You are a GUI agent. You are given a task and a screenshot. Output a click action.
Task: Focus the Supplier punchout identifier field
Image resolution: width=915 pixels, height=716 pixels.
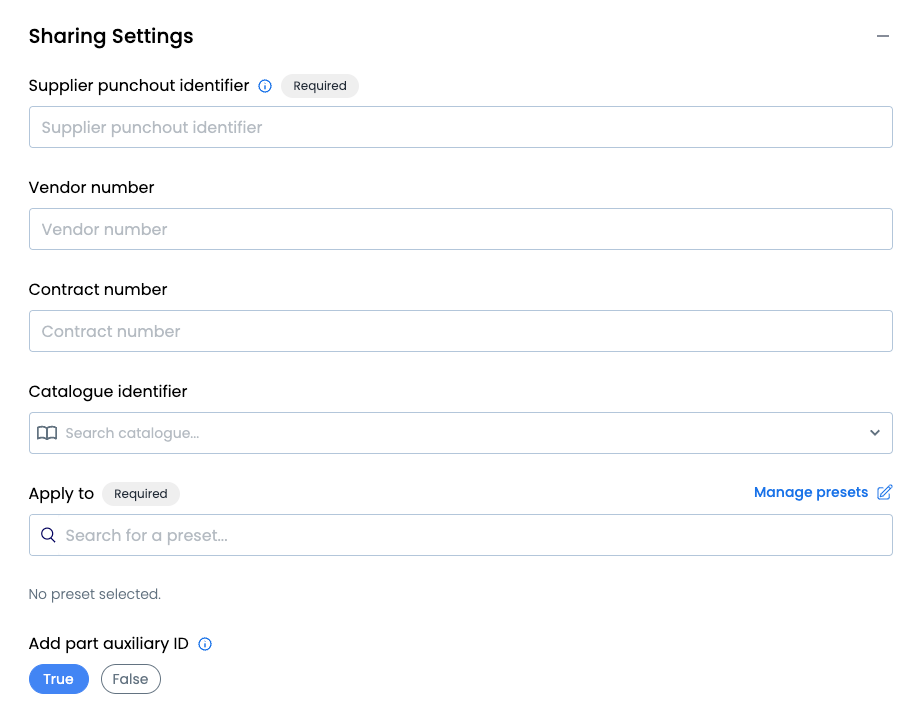tap(460, 127)
